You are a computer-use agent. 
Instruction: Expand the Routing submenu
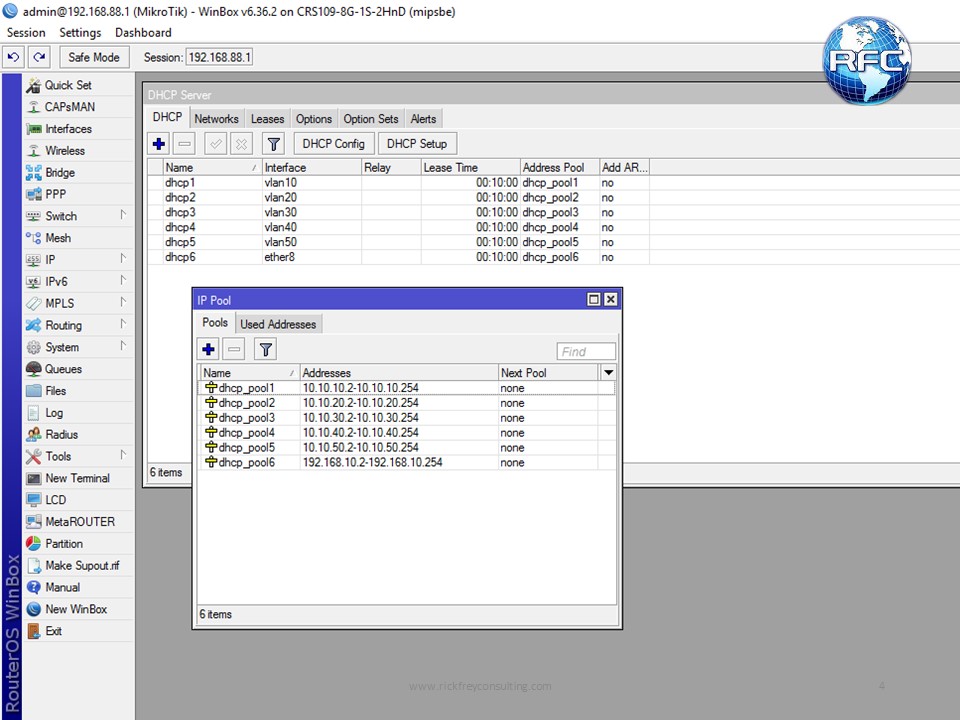[x=63, y=325]
